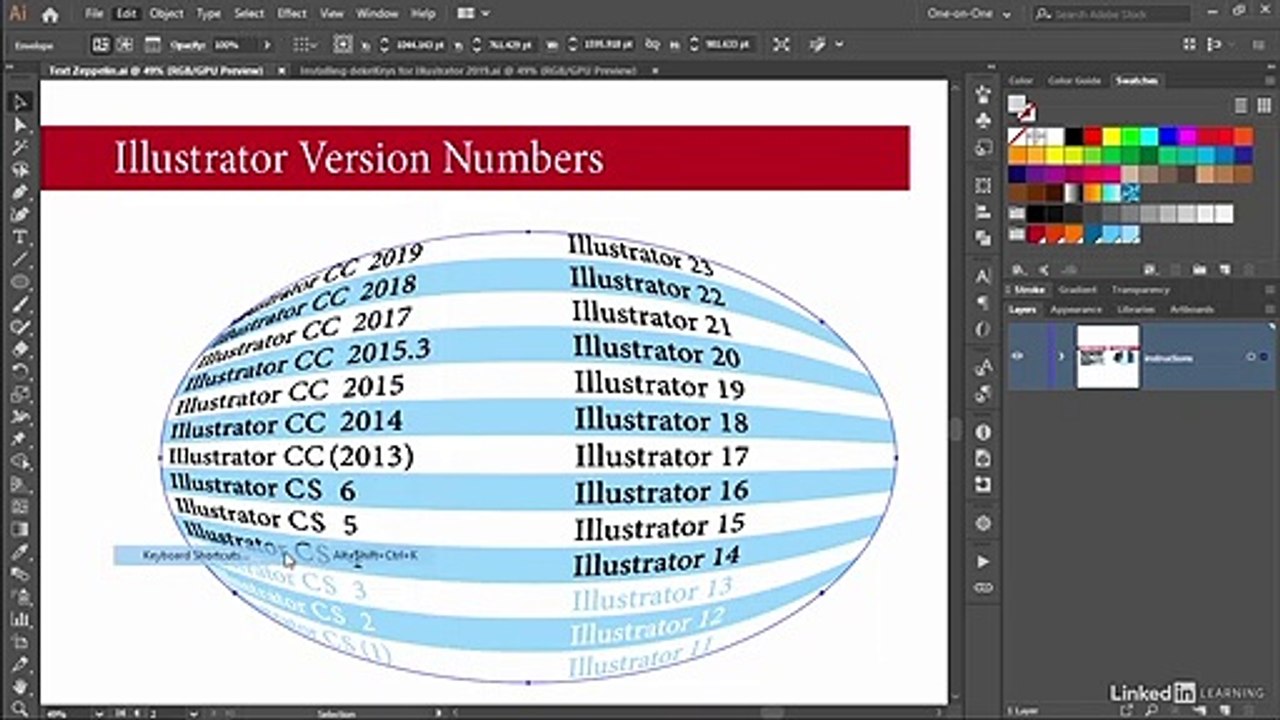The image size is (1280, 720).
Task: Click the Home icon
Action: [50, 14]
